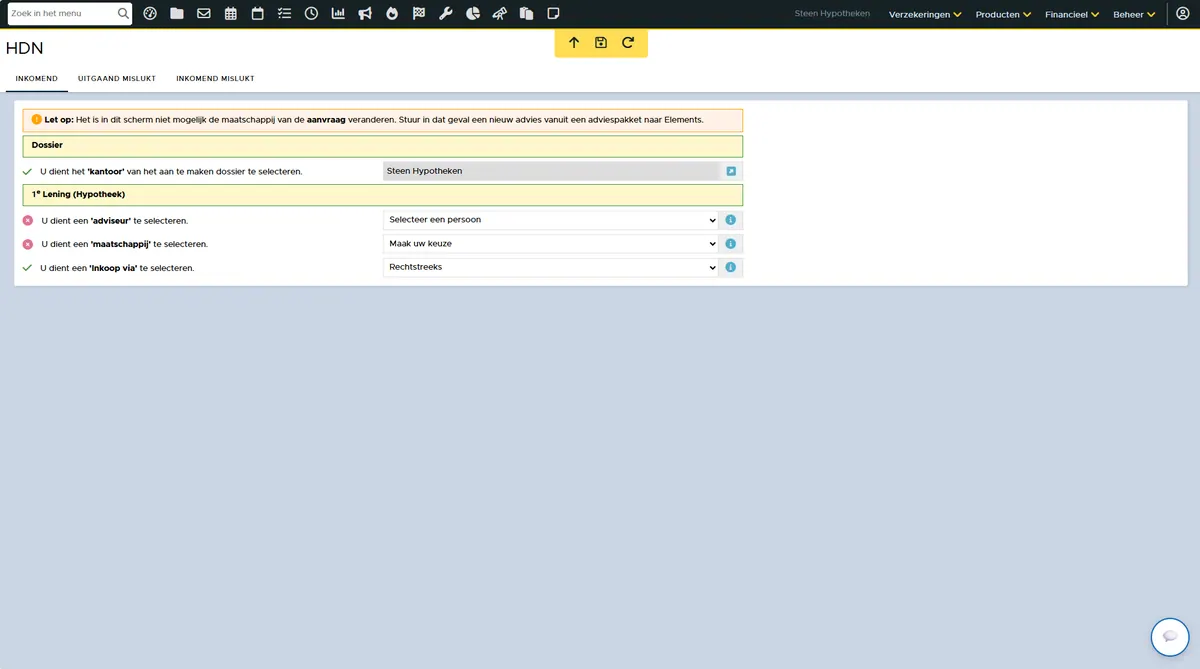Click the wrench tools icon
The image size is (1200, 669).
click(x=446, y=14)
